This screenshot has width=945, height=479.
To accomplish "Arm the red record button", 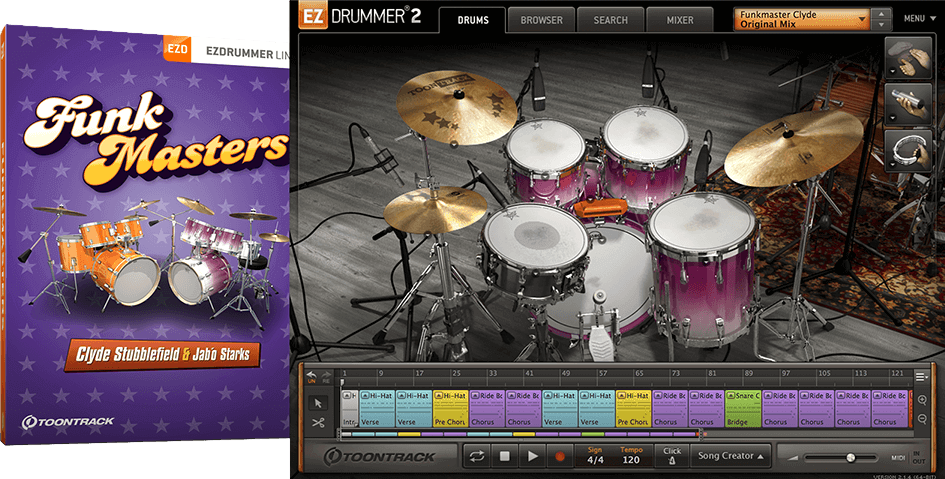I will [x=560, y=457].
